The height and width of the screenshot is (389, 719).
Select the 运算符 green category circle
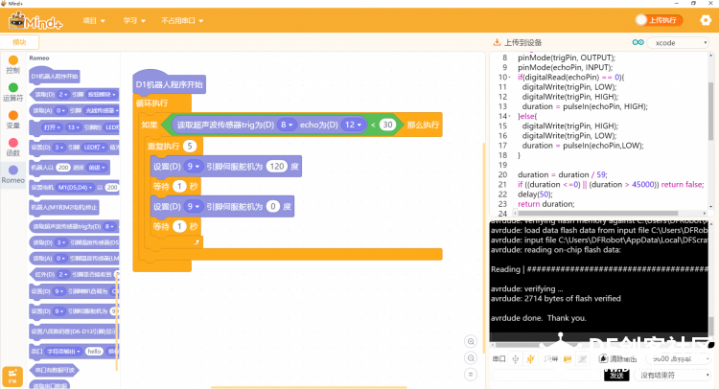[x=13, y=87]
